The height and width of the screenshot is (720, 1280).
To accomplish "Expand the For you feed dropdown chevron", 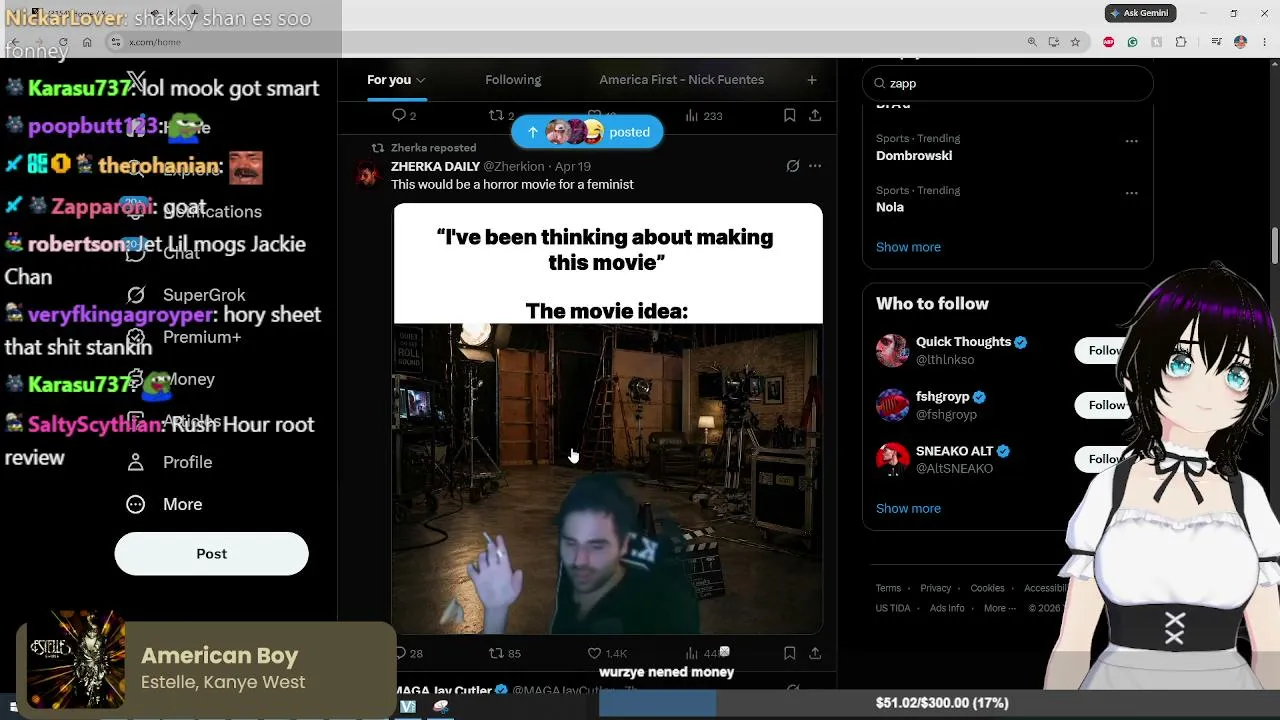I will coord(421,80).
